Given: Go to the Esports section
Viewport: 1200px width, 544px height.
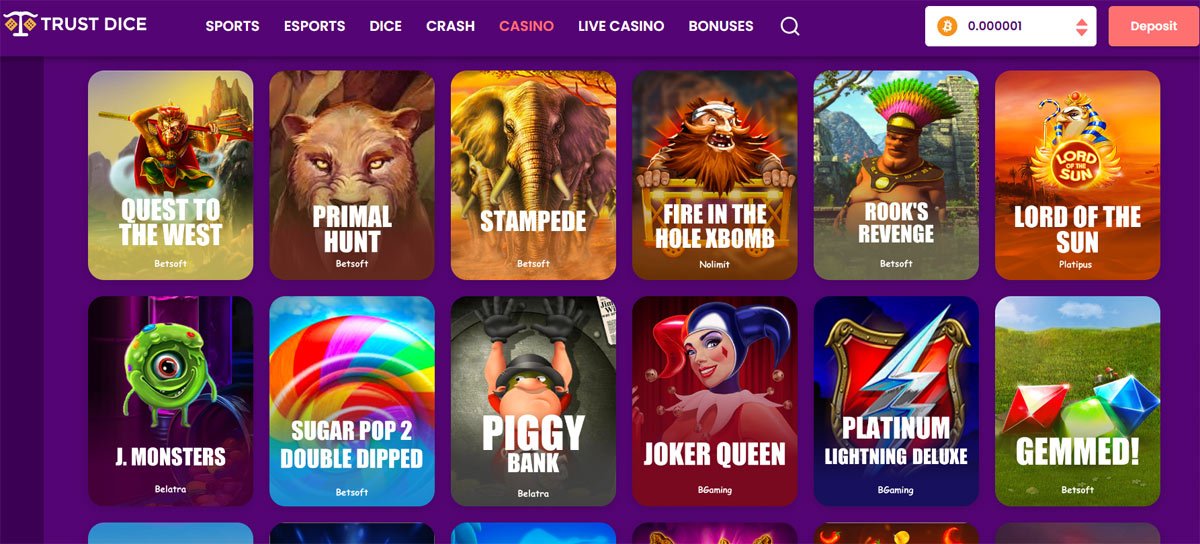Looking at the screenshot, I should (x=314, y=26).
